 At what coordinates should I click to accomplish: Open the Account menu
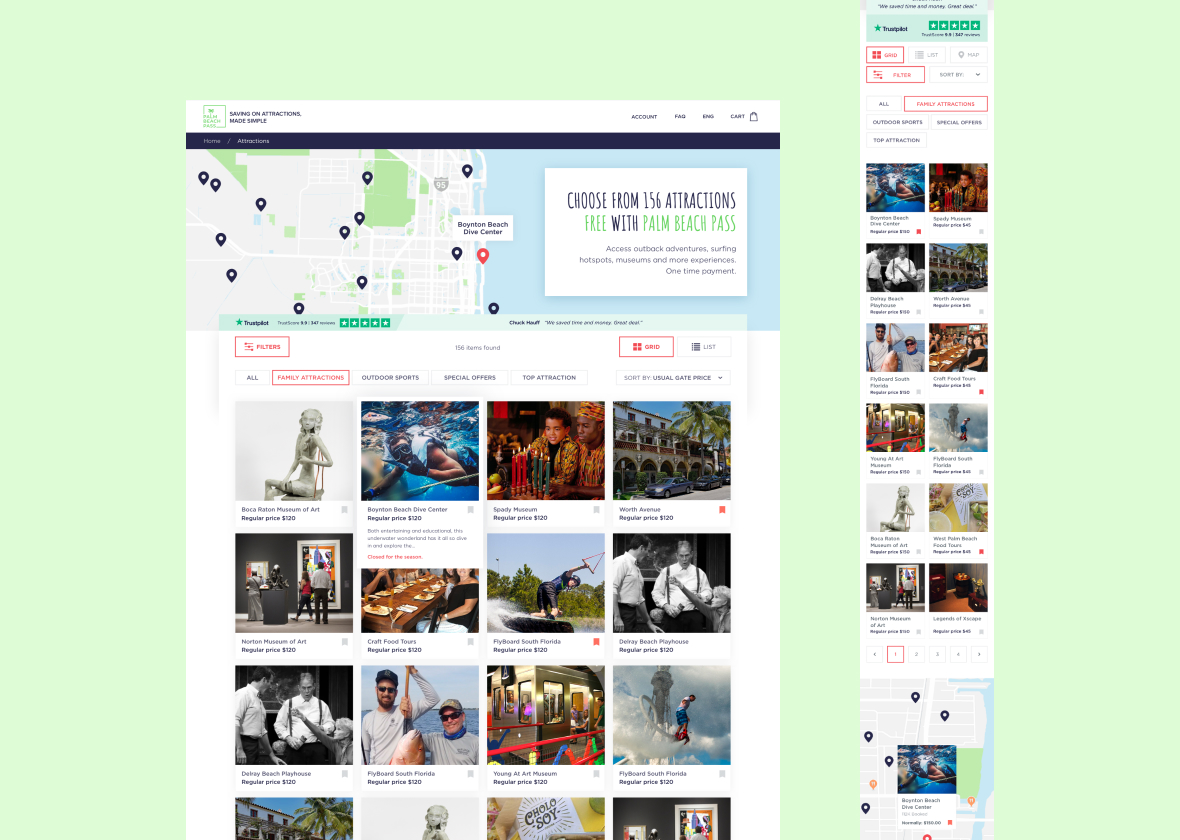[644, 117]
